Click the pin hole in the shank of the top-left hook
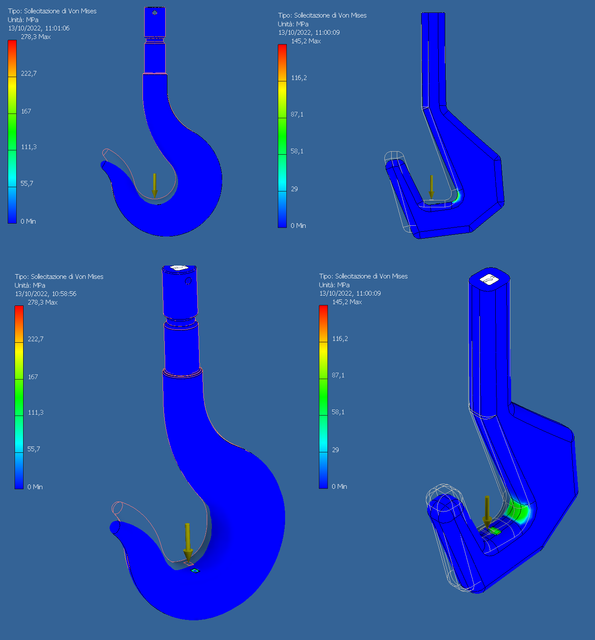The image size is (595, 640). click(155, 13)
